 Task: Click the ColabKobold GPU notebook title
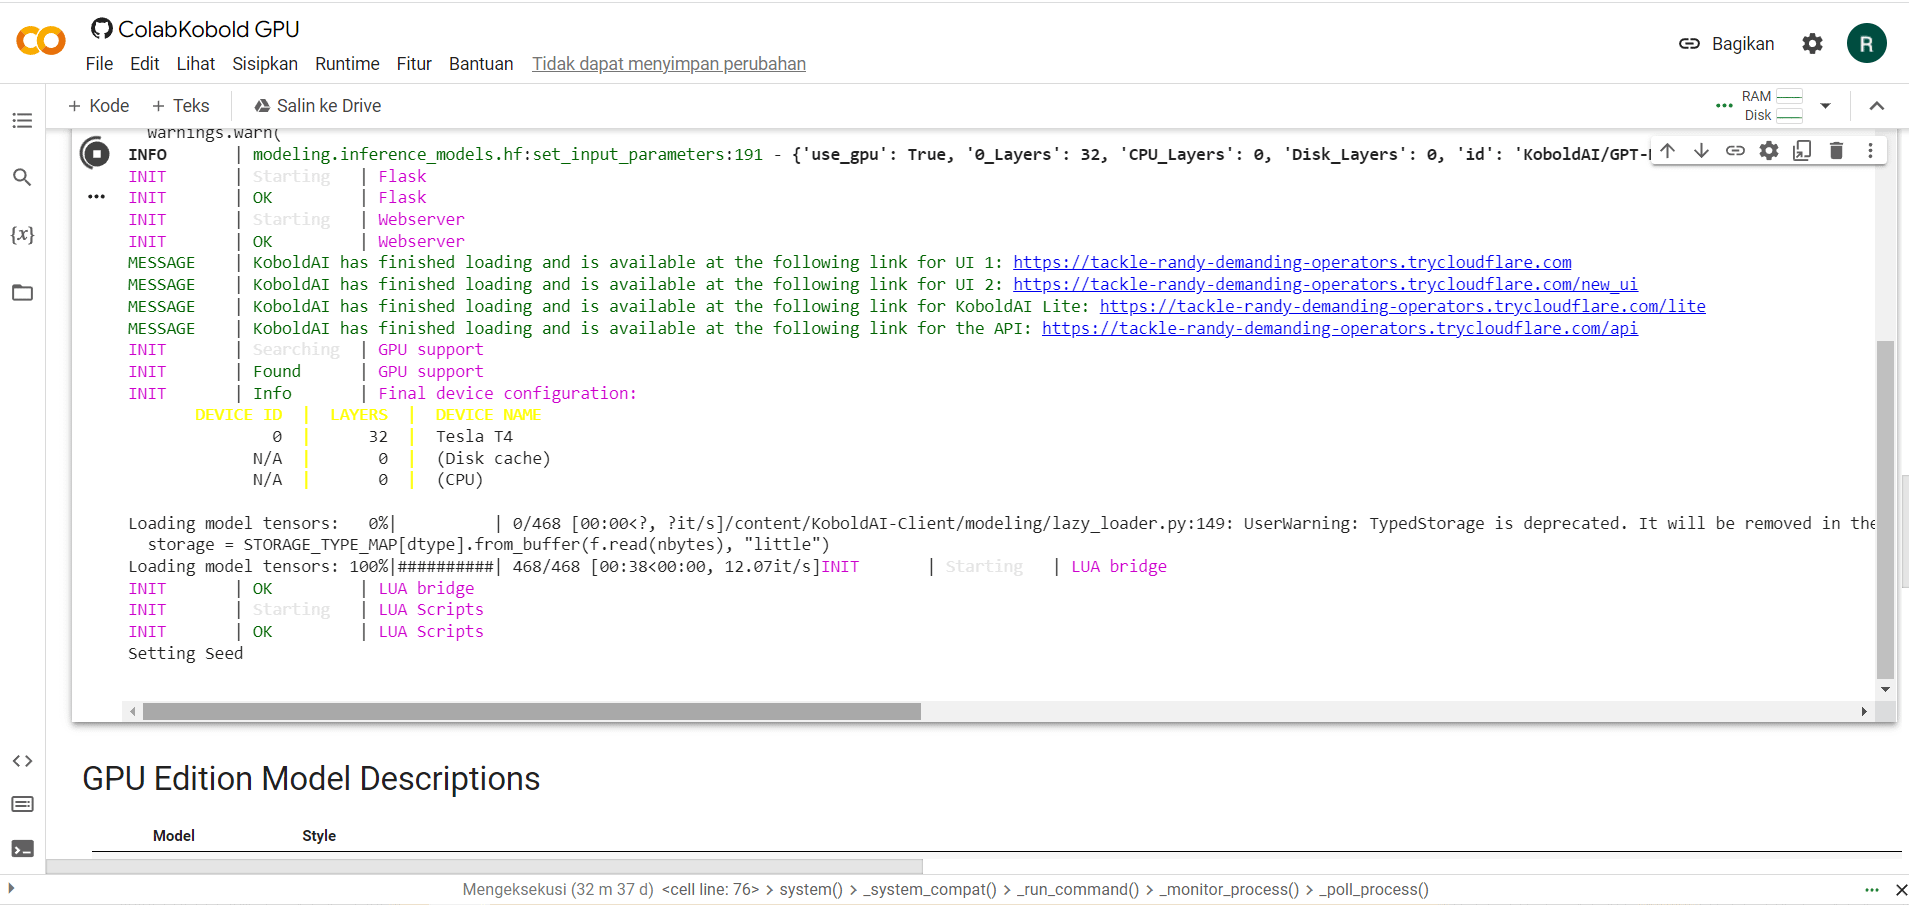(209, 29)
